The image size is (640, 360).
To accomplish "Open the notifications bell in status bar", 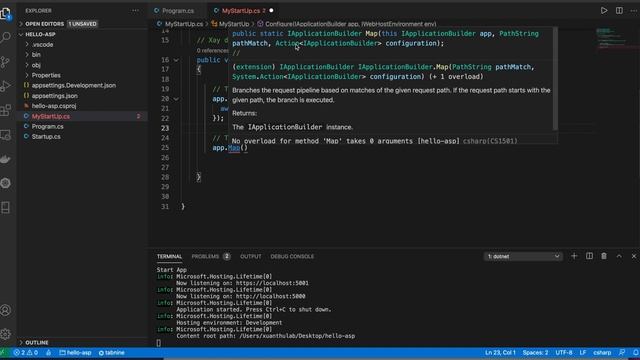I will (636, 353).
